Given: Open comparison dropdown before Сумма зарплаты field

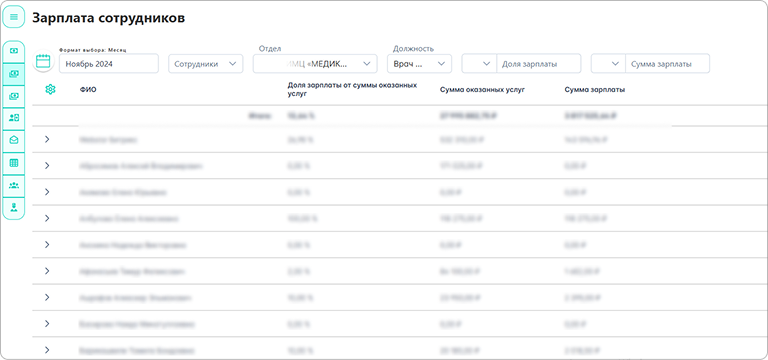Looking at the screenshot, I should click(x=608, y=64).
